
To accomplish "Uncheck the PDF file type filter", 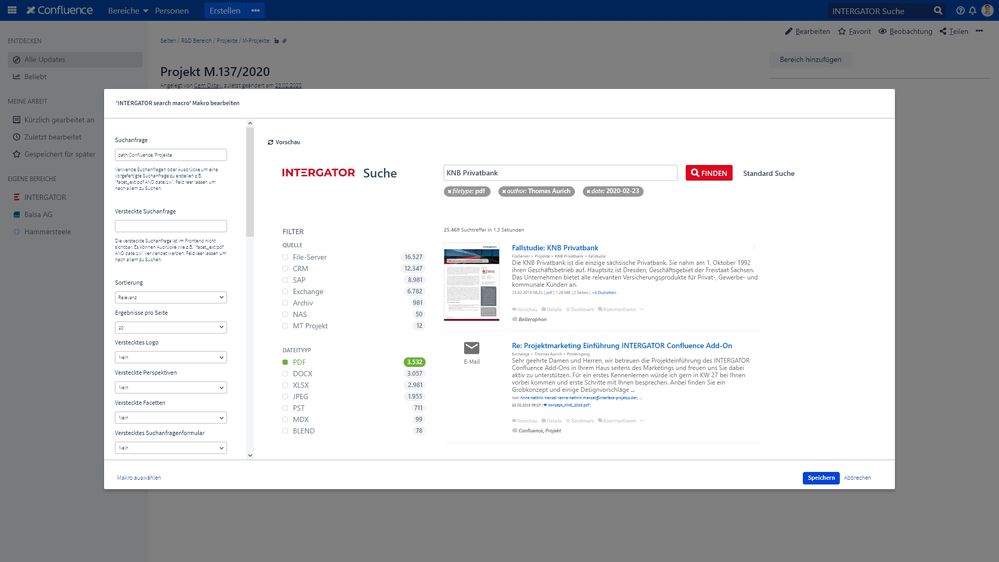I will 285,362.
